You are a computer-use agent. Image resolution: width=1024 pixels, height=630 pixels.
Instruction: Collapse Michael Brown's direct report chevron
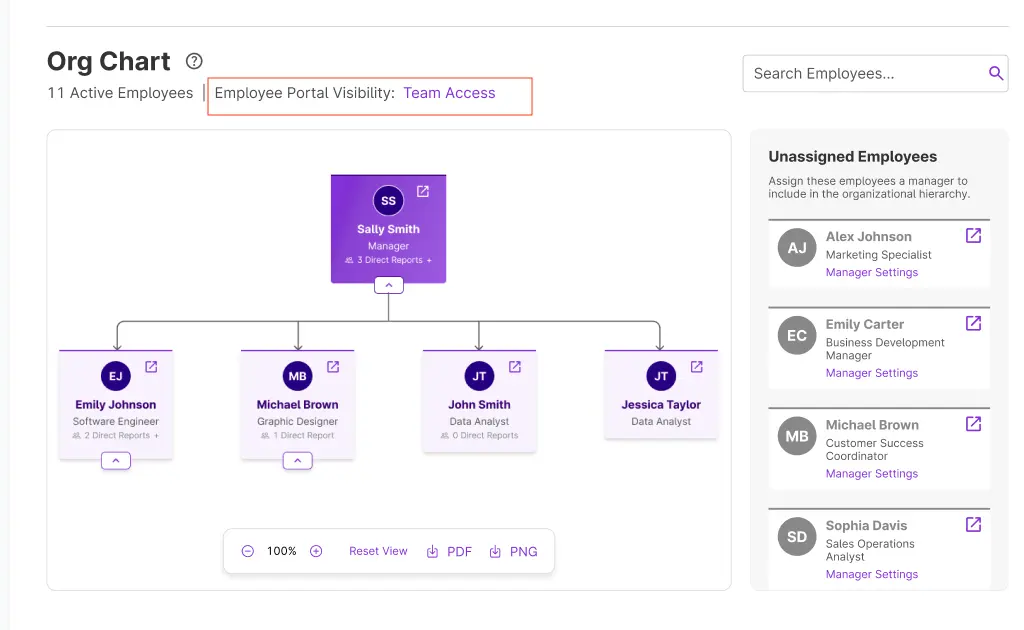click(297, 460)
